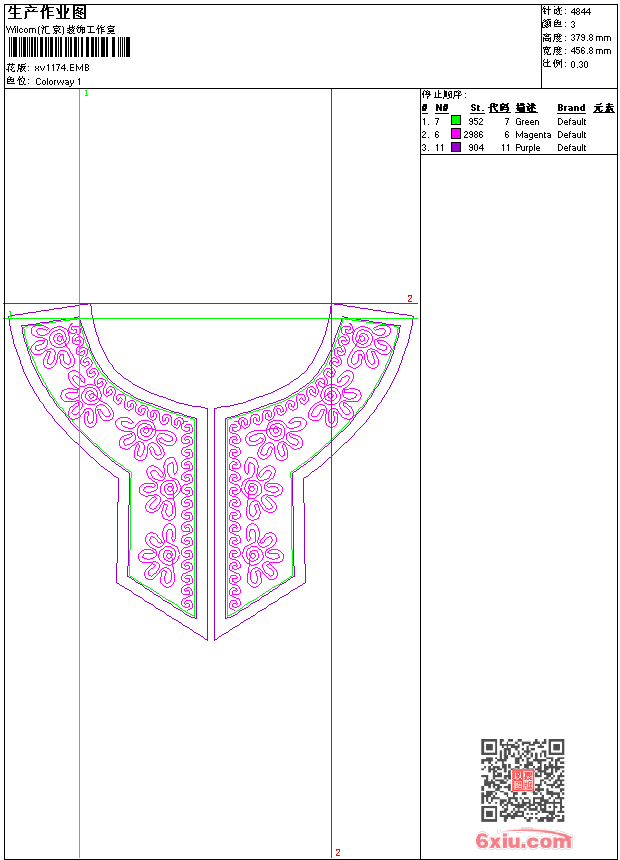
Task: Click the purple color swatch in row 3
Action: click(x=455, y=147)
